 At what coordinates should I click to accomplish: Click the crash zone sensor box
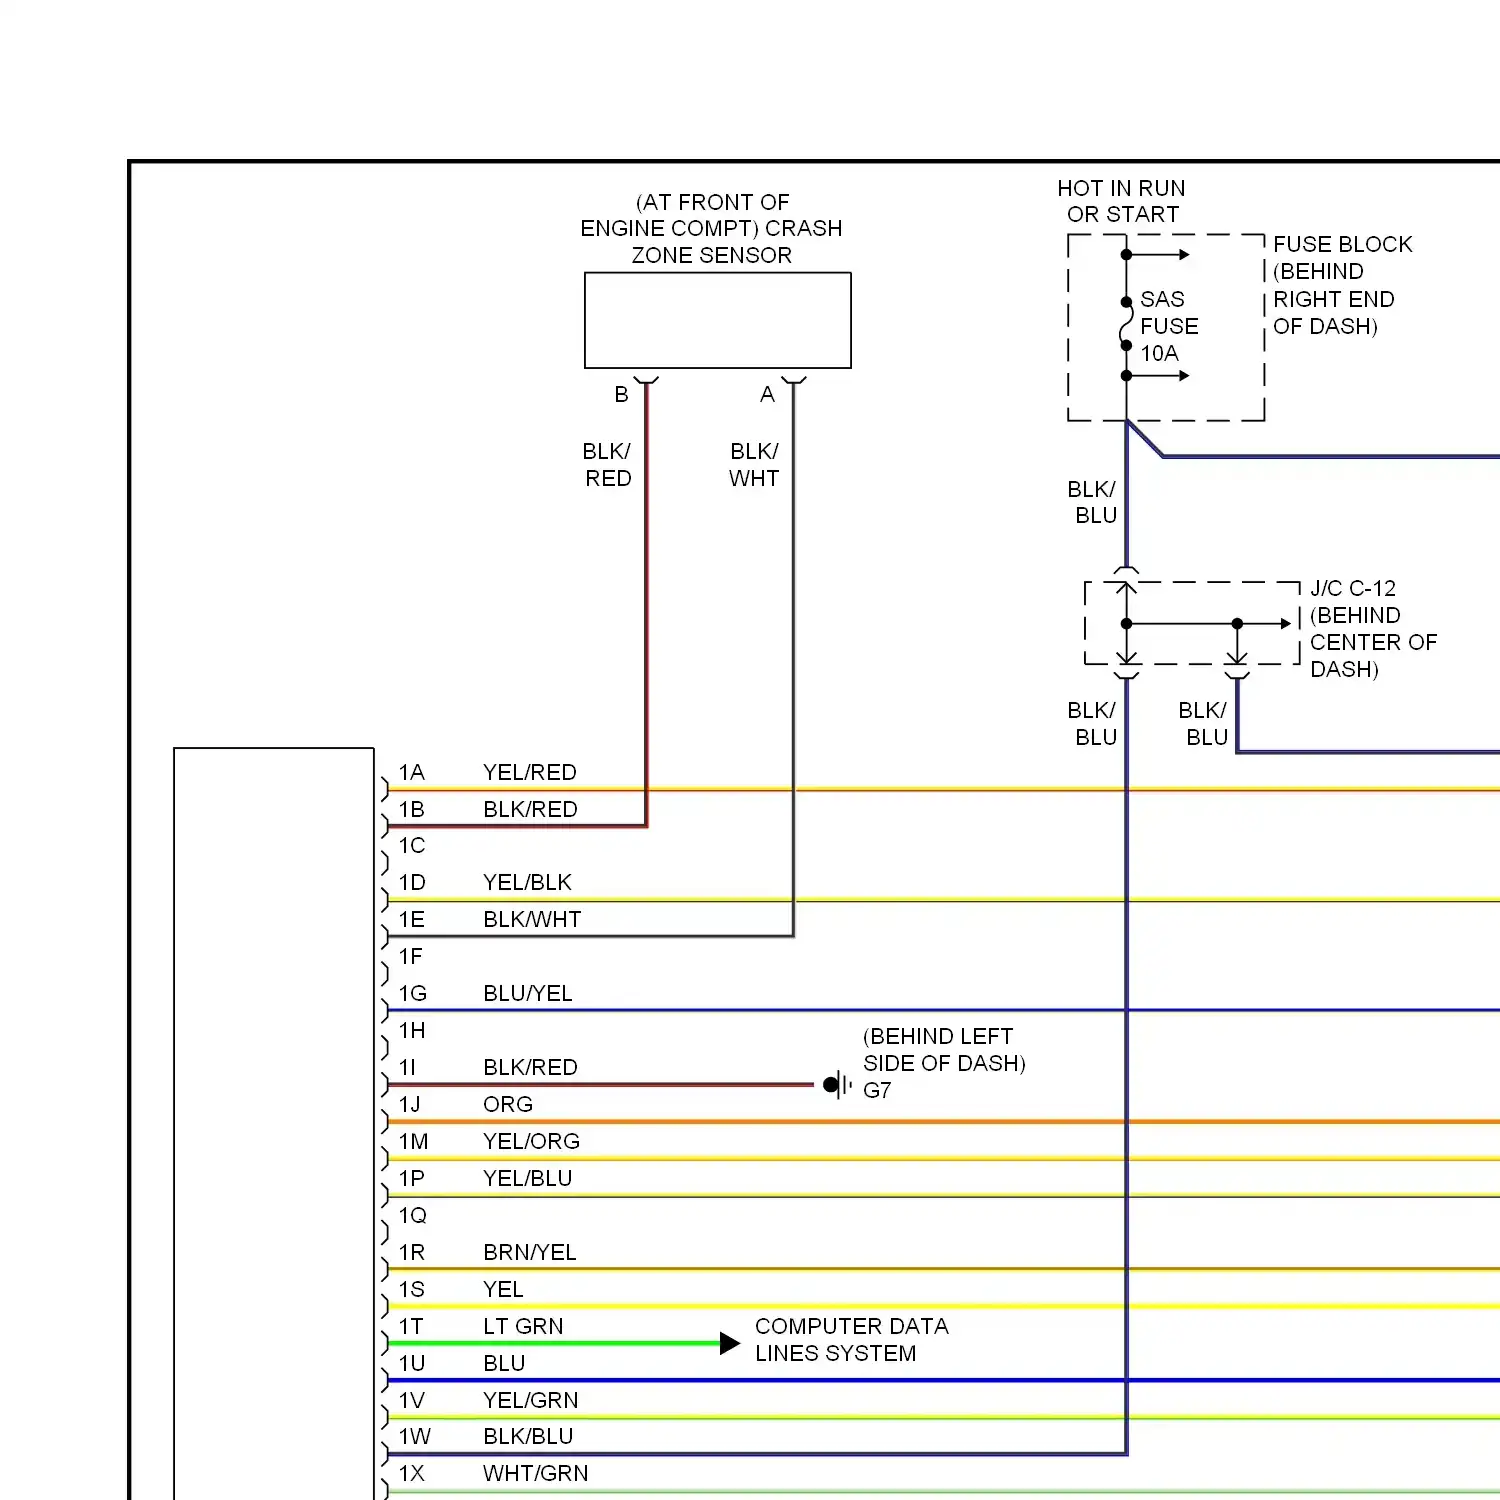[x=718, y=320]
